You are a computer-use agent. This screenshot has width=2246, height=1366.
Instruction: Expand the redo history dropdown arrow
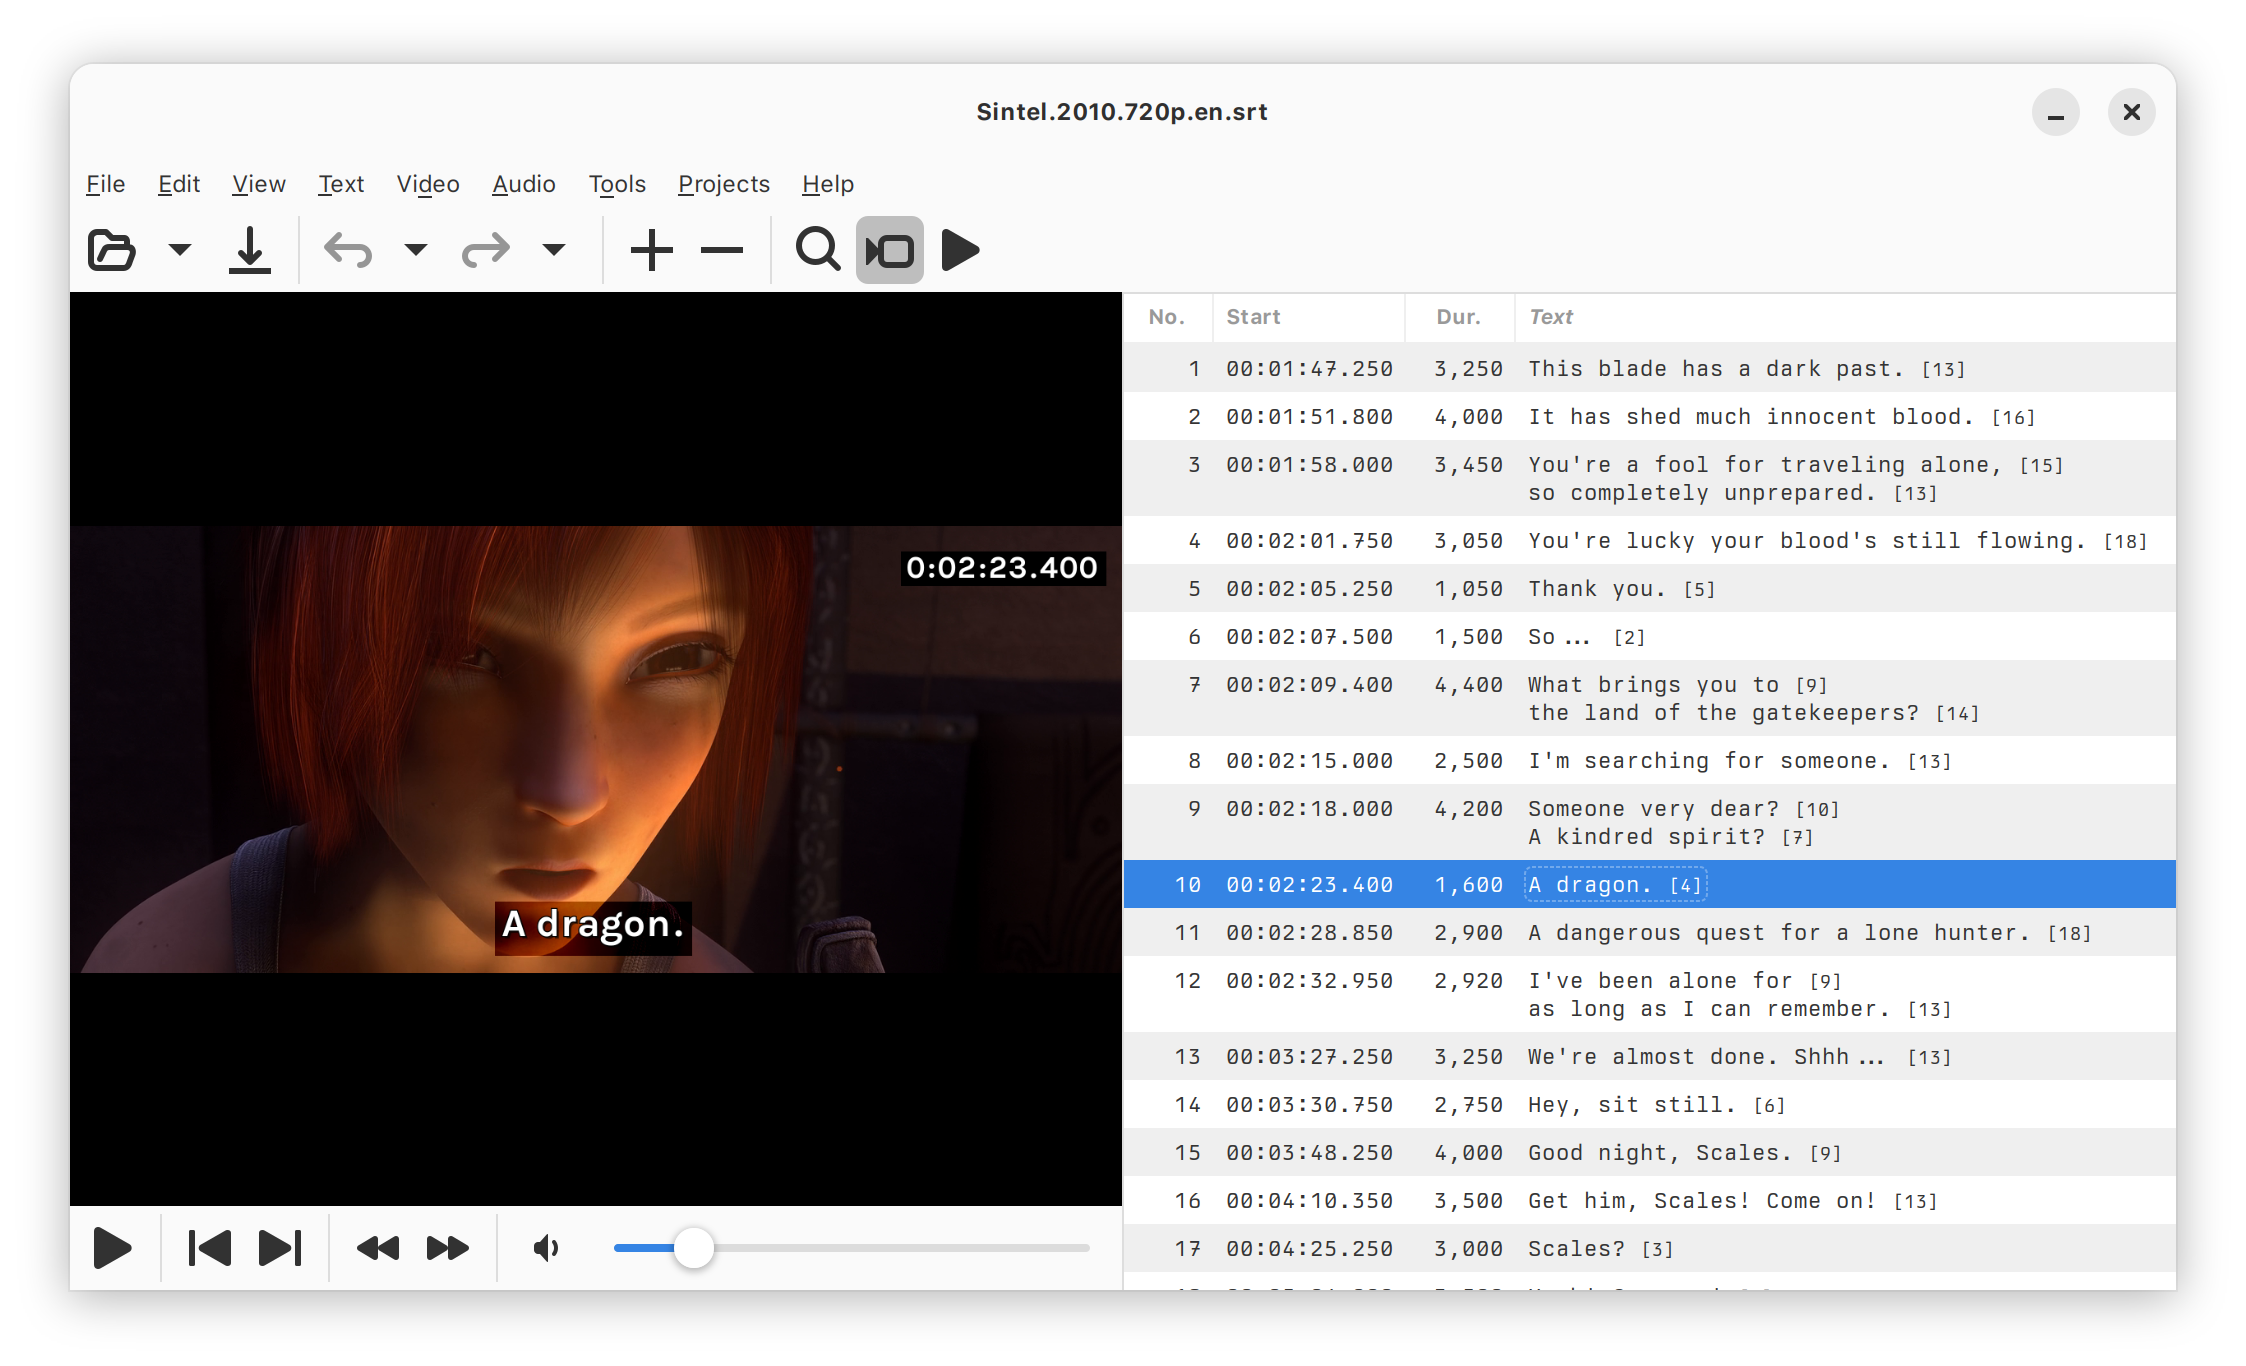[x=554, y=250]
